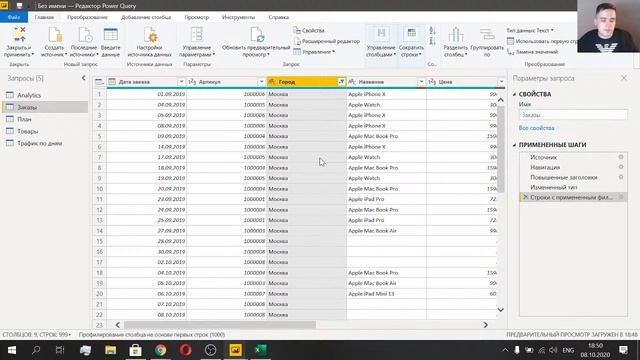Click vertical scroll down arrow
This screenshot has height=360, width=640.
(501, 310)
